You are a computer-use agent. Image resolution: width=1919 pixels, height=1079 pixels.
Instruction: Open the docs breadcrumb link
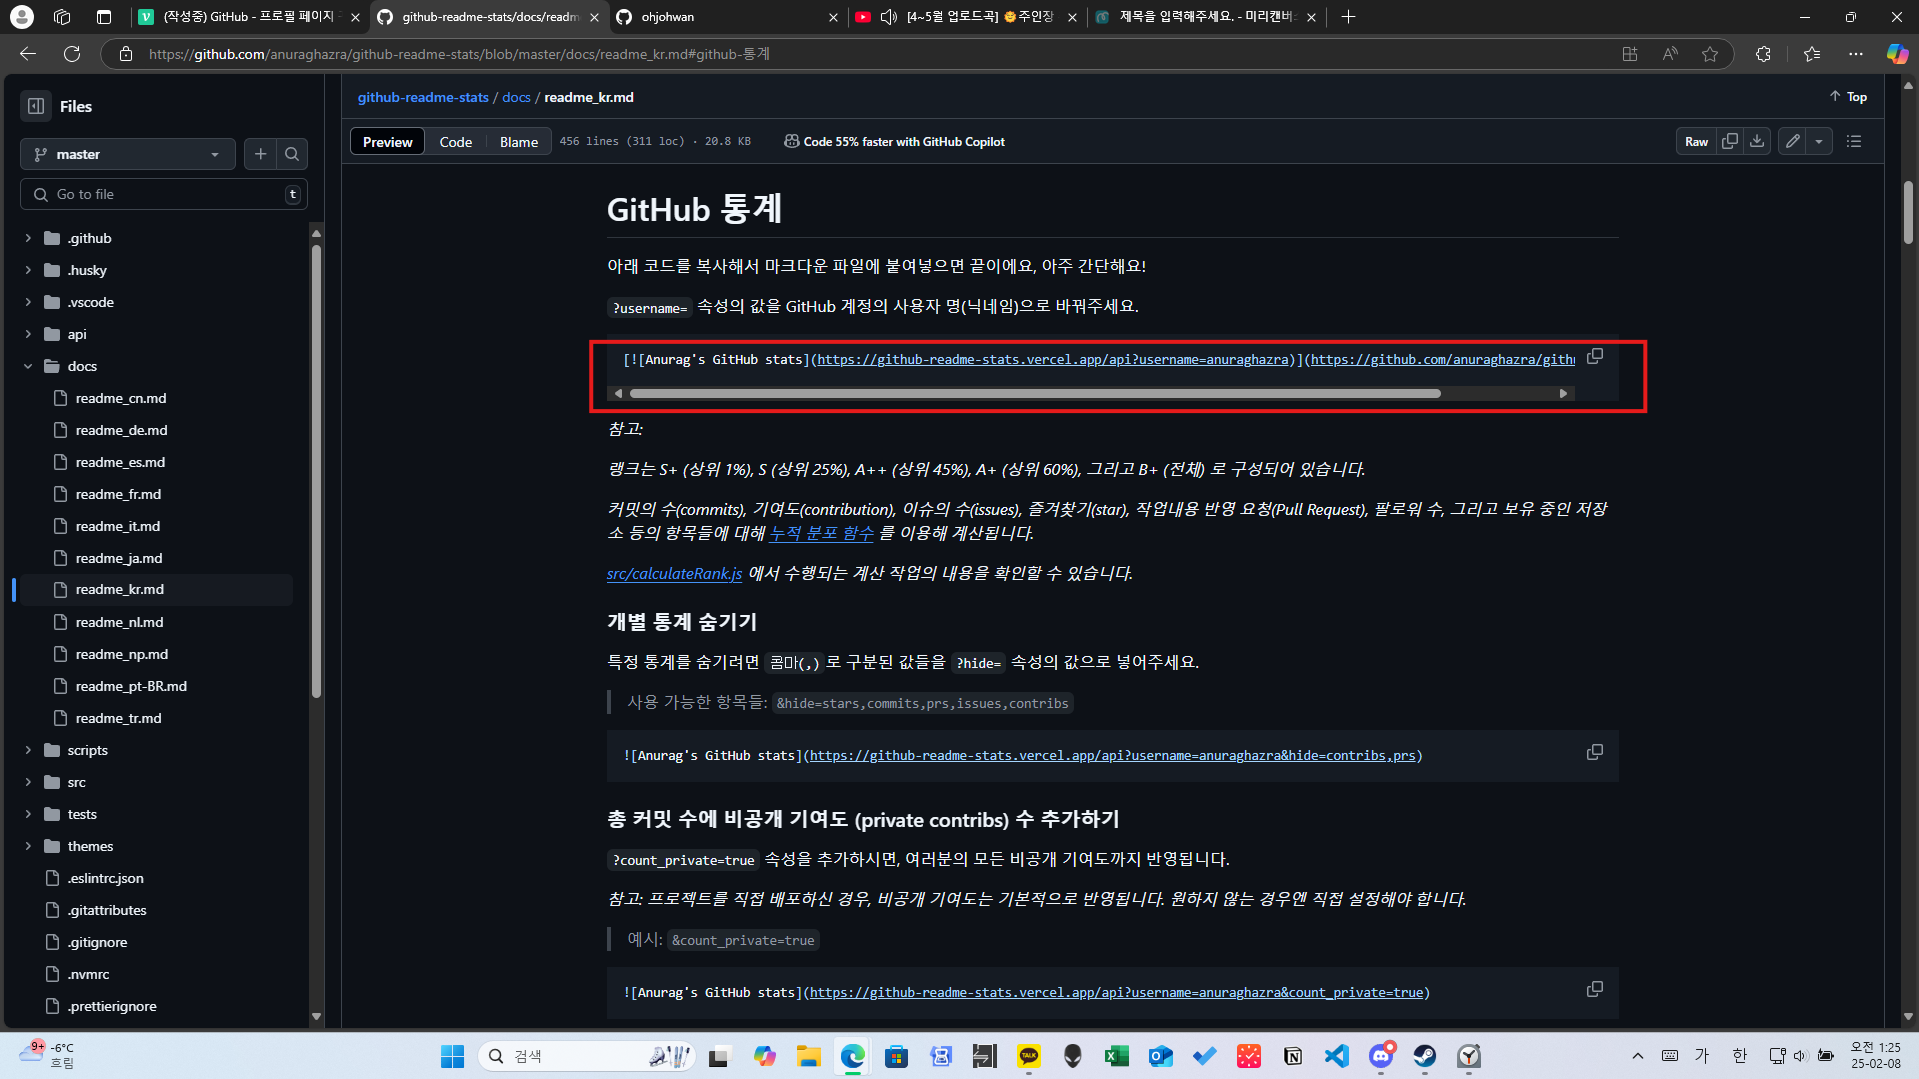(x=516, y=97)
